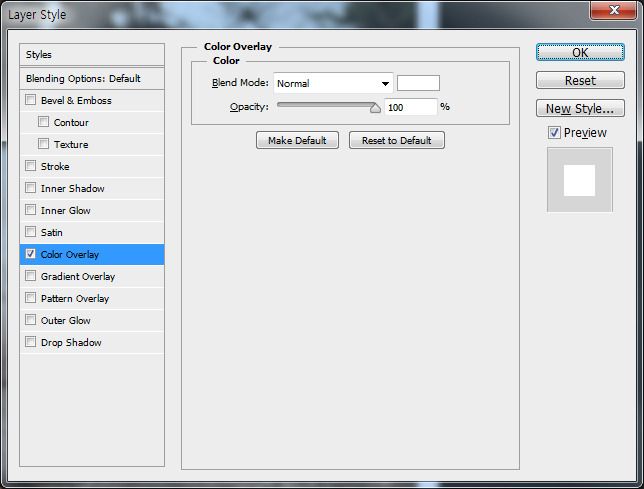The height and width of the screenshot is (489, 644).
Task: Click the Opacity value field
Action: (x=410, y=107)
